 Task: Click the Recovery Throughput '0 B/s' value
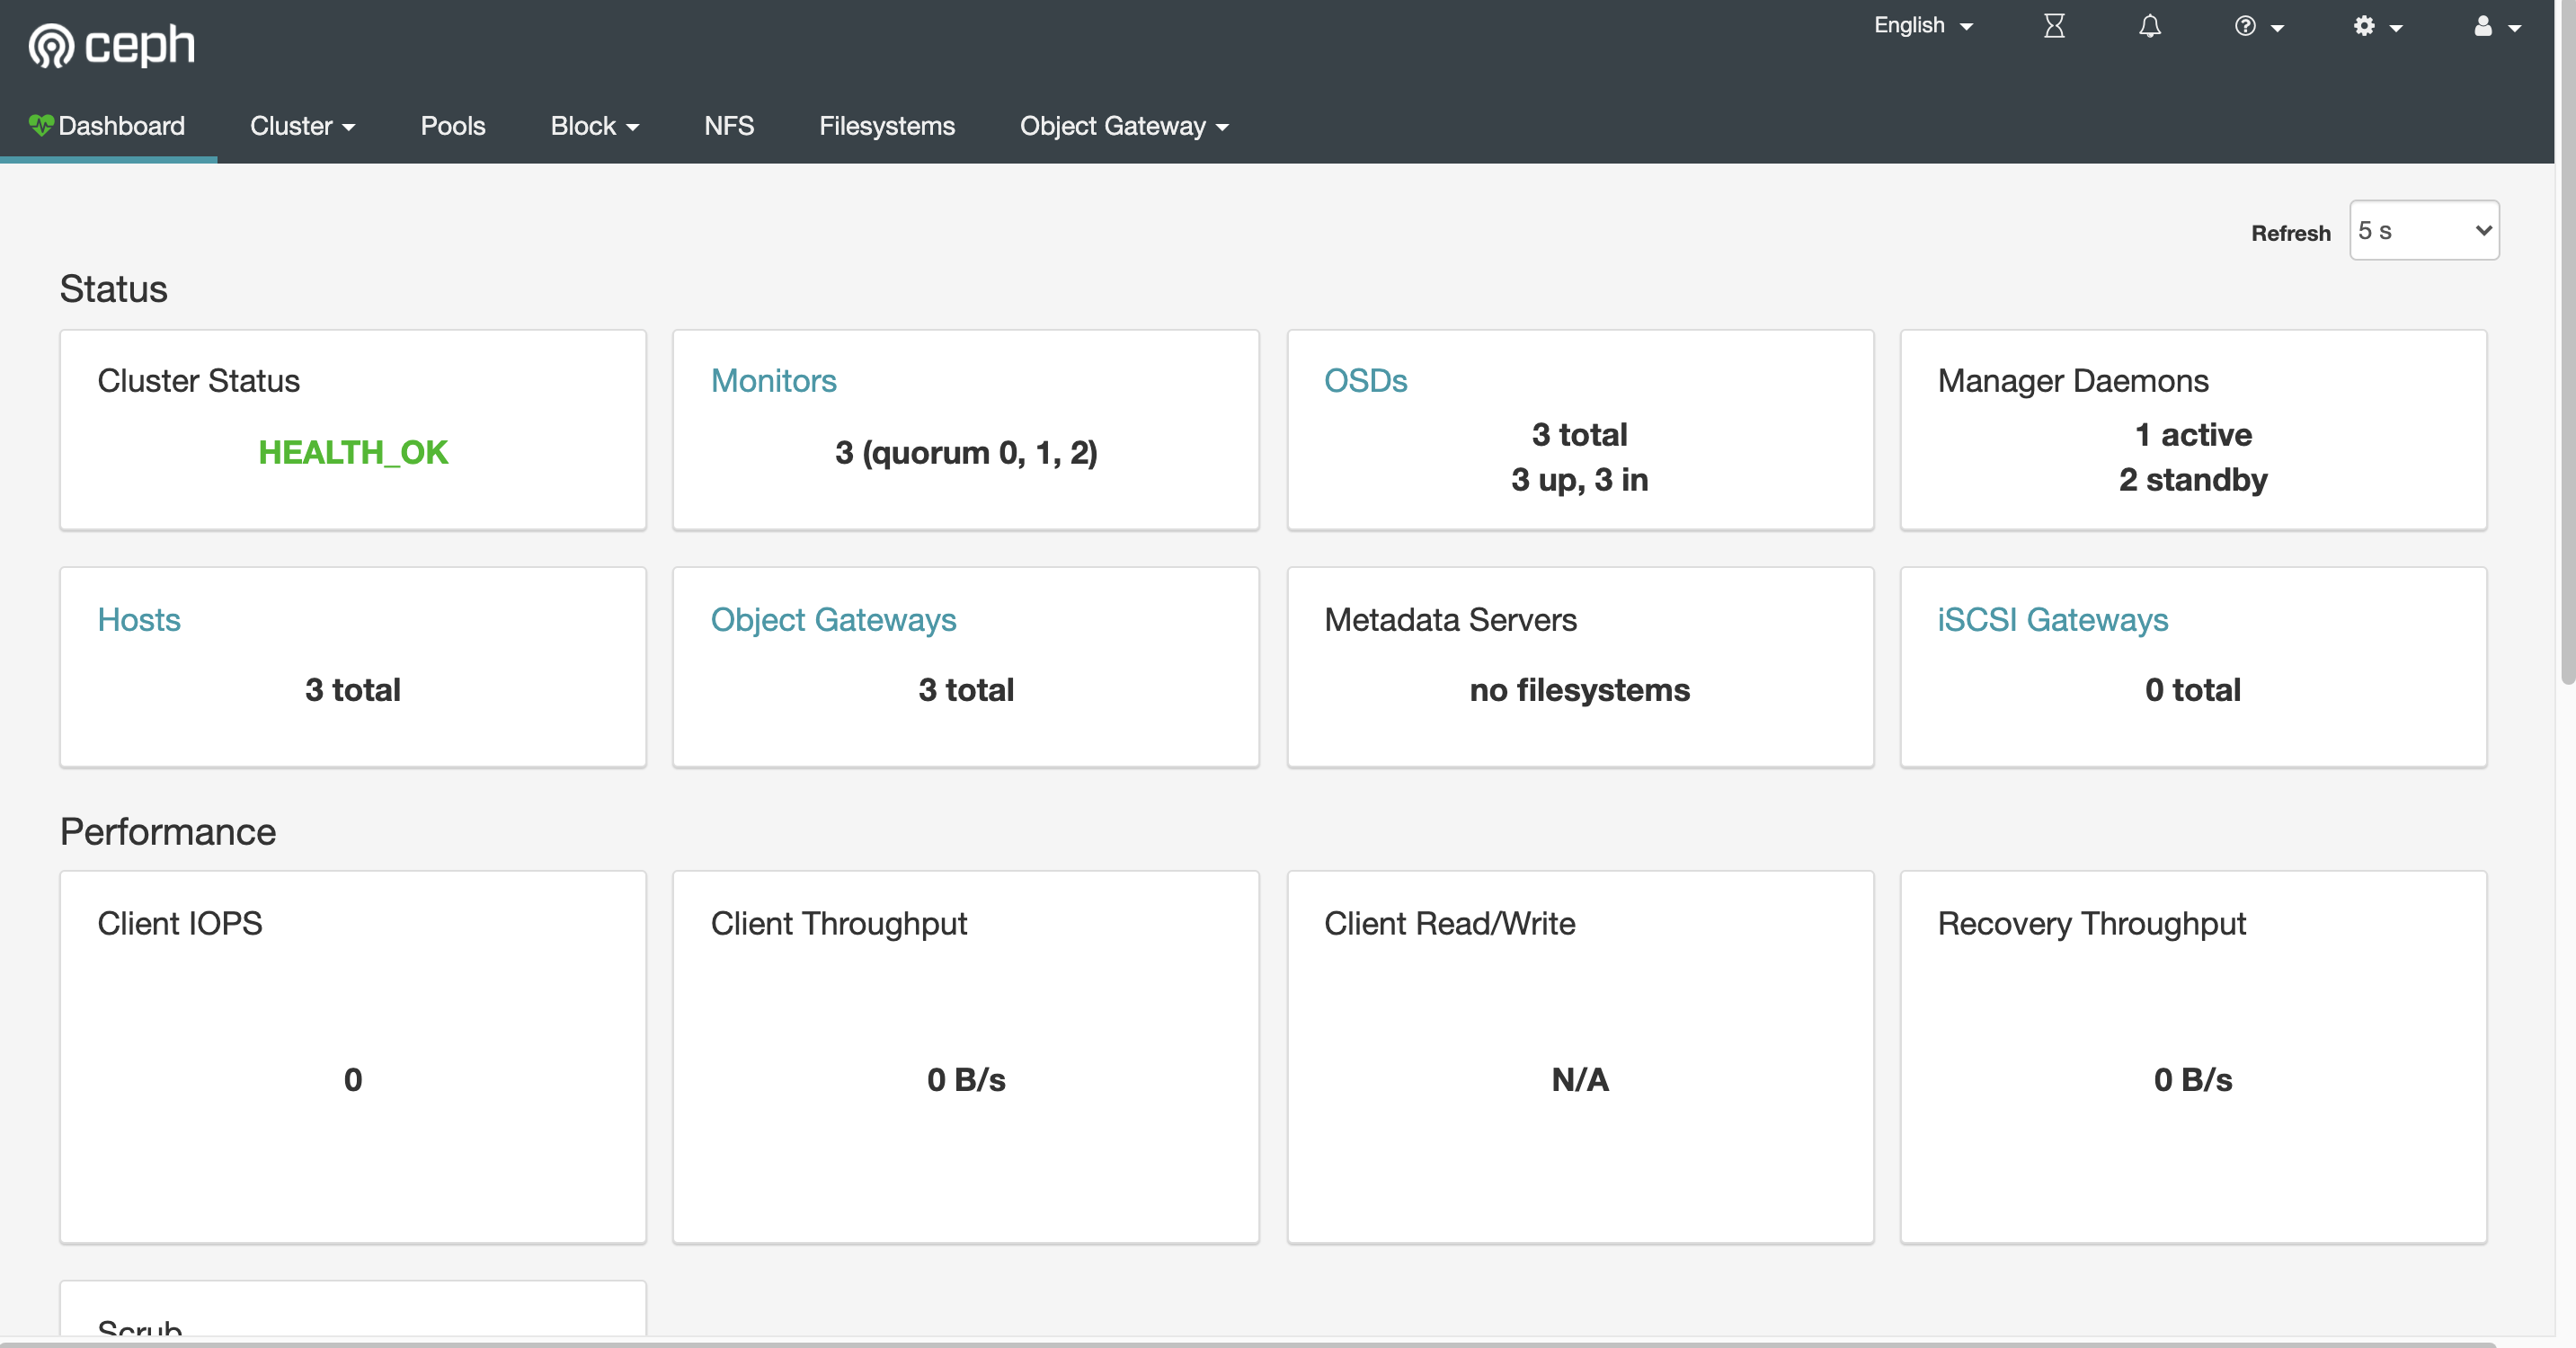pyautogui.click(x=2193, y=1080)
